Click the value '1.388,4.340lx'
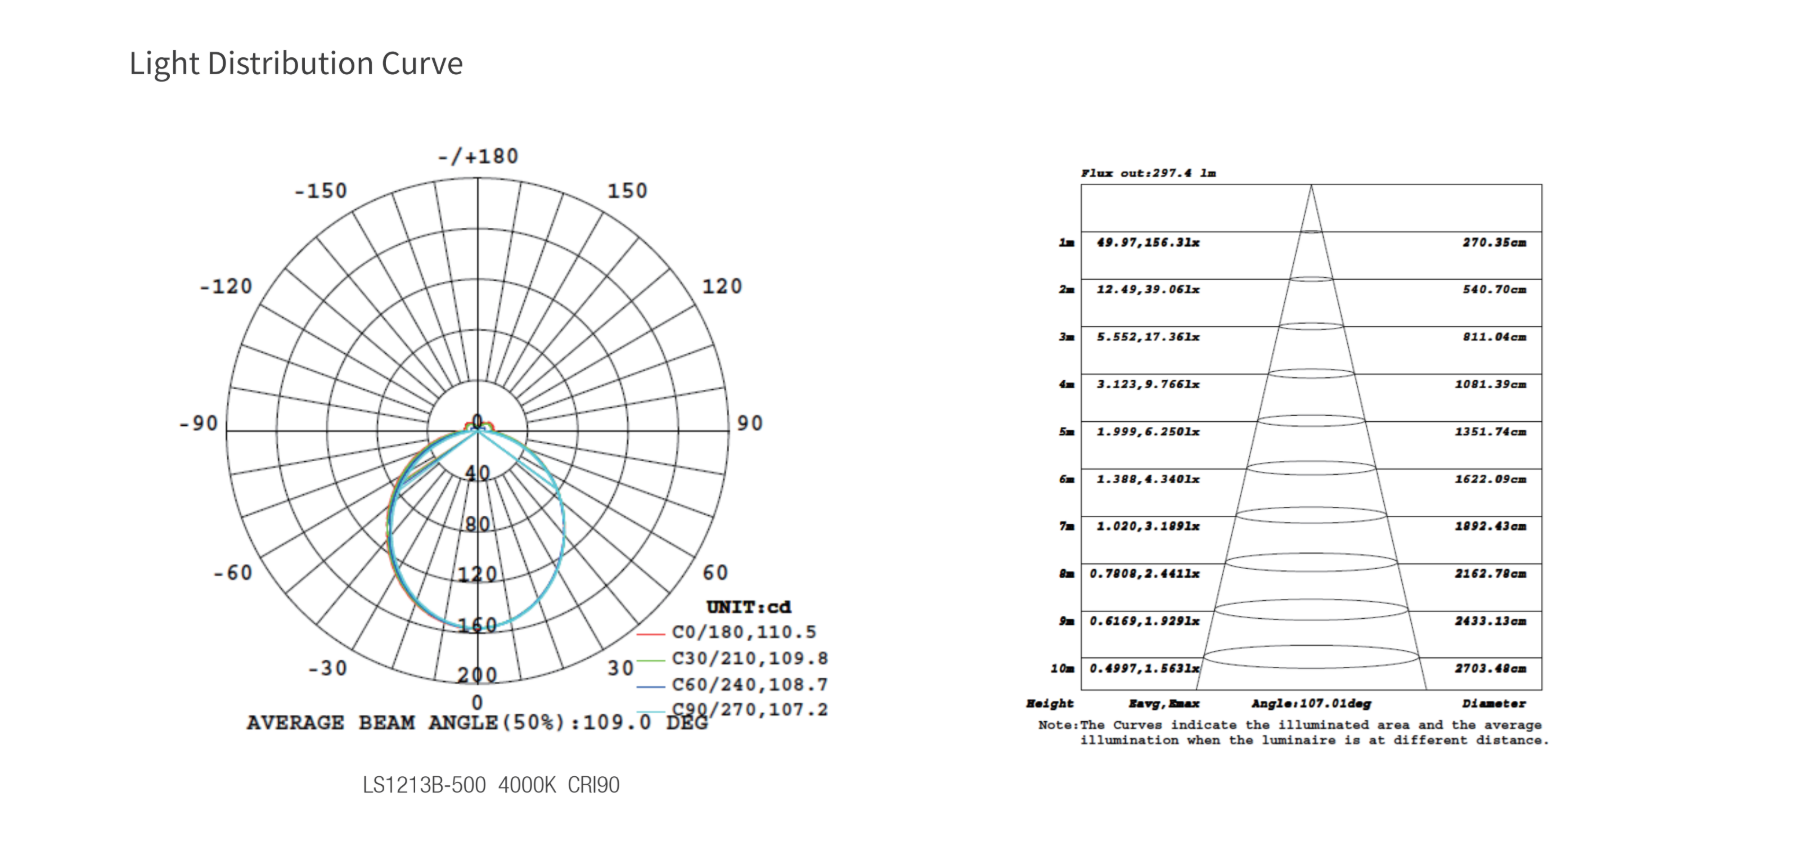Viewport: 1800px width, 860px height. point(1148,479)
